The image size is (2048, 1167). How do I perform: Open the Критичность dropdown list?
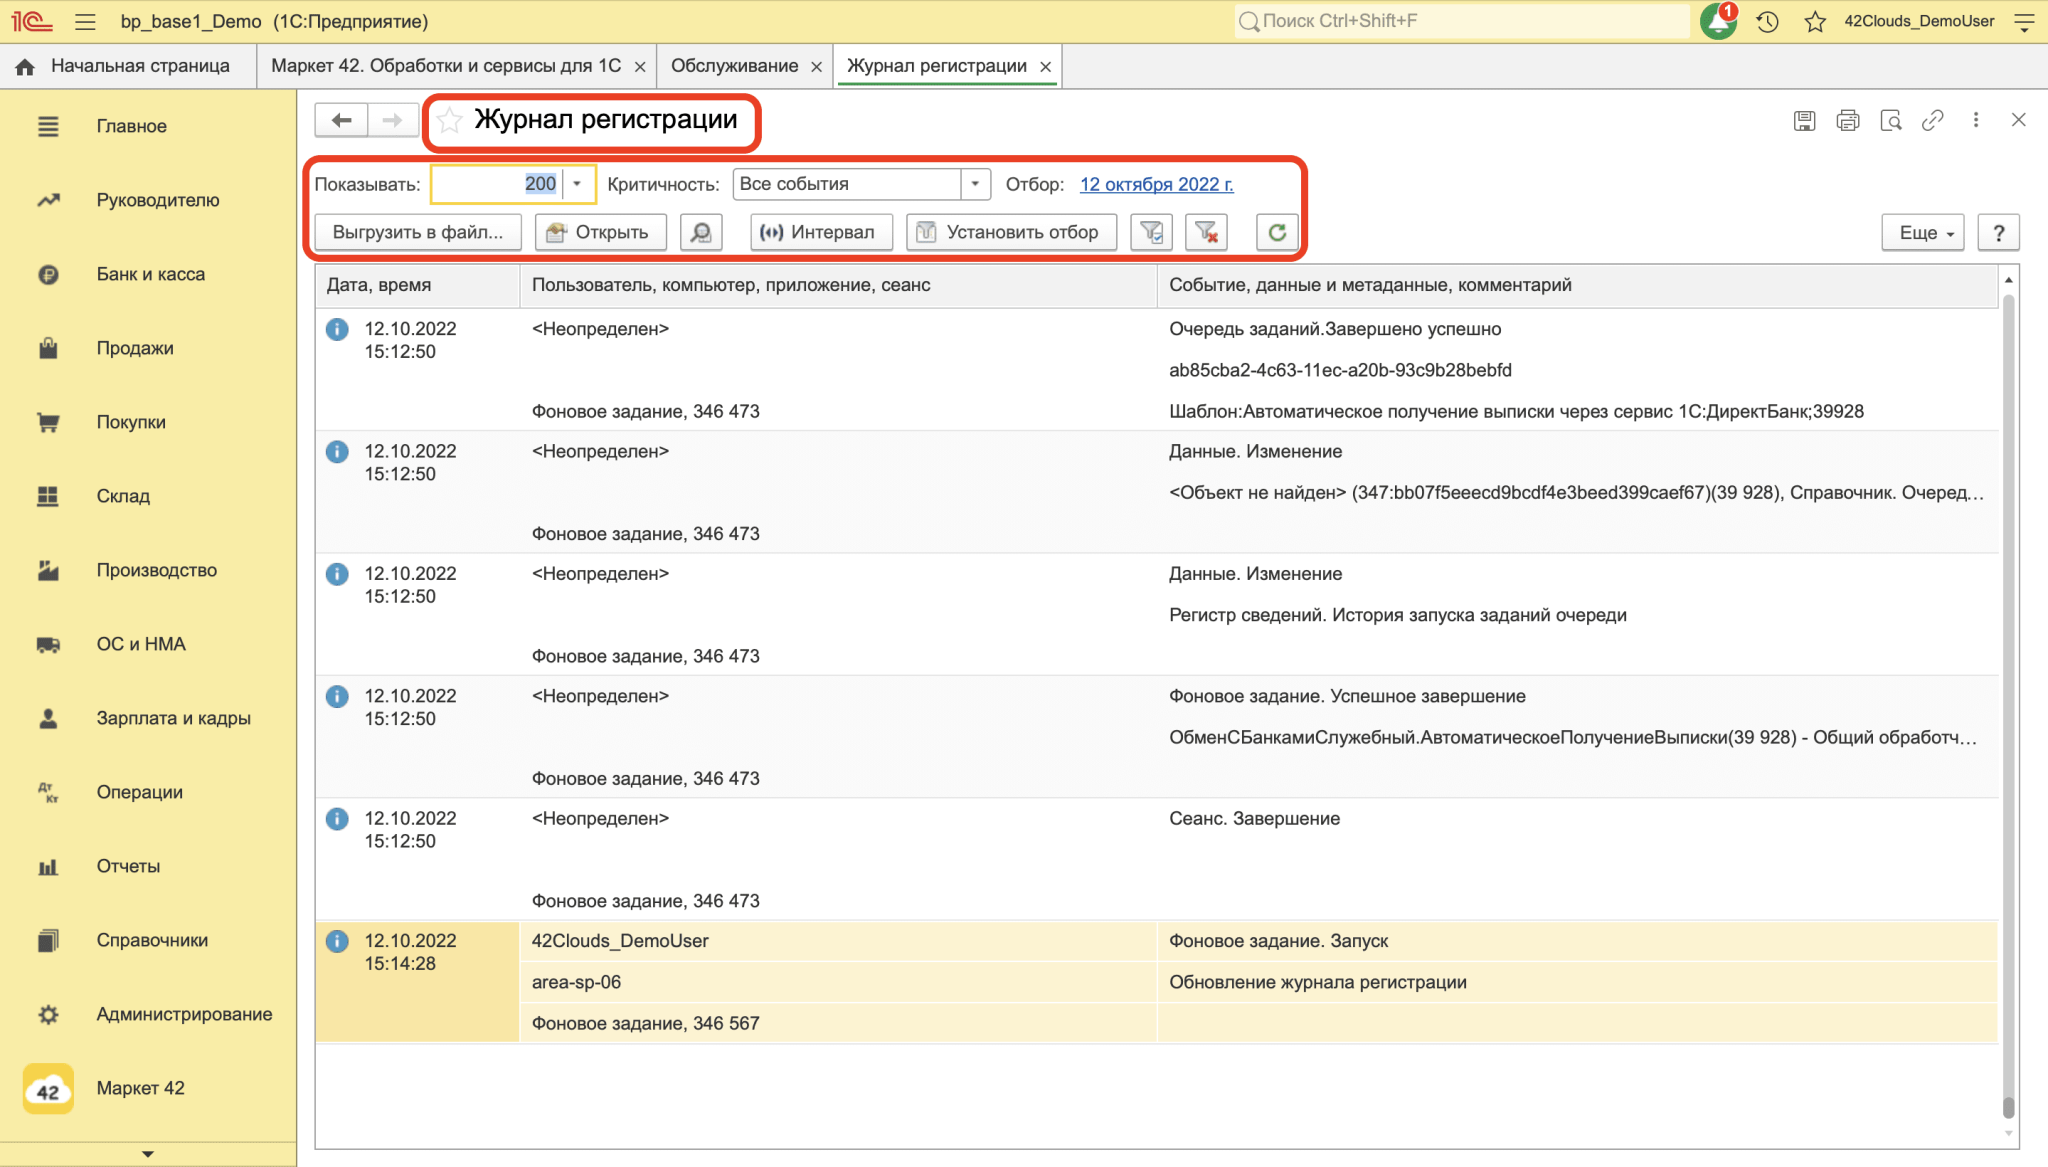[x=975, y=184]
